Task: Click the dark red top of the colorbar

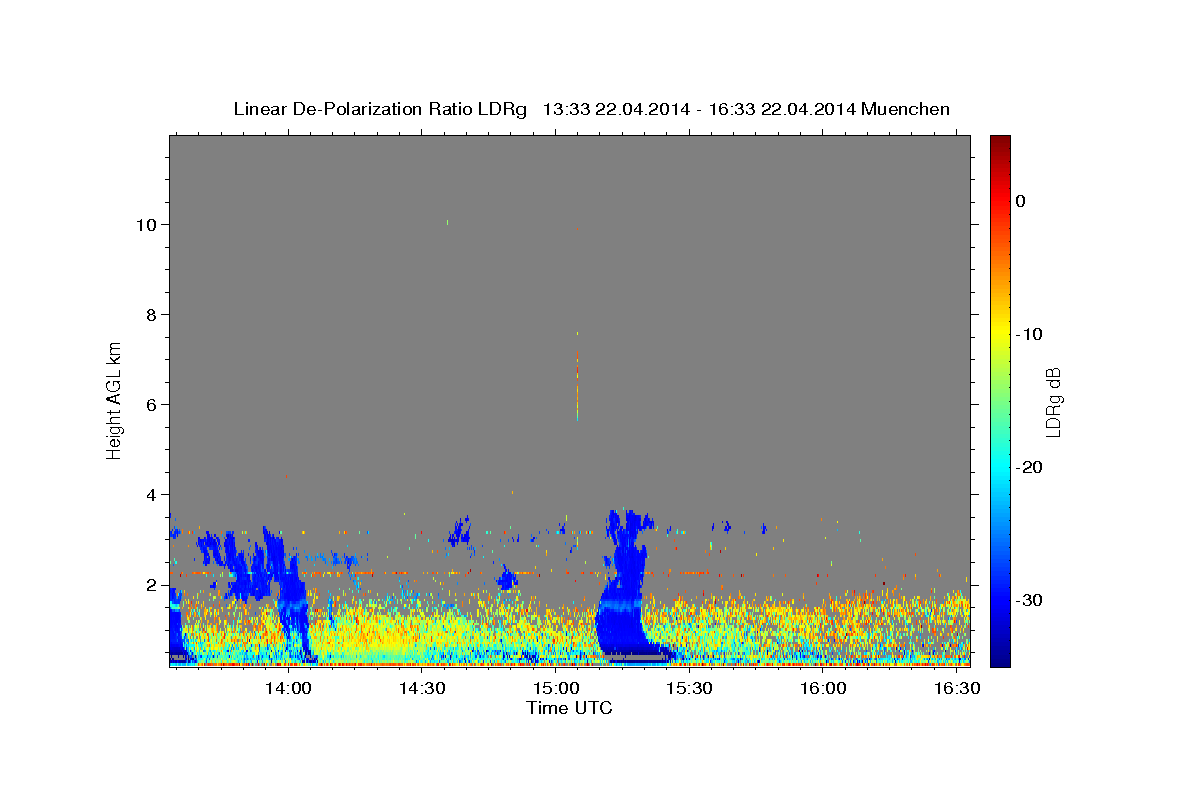Action: [1000, 143]
